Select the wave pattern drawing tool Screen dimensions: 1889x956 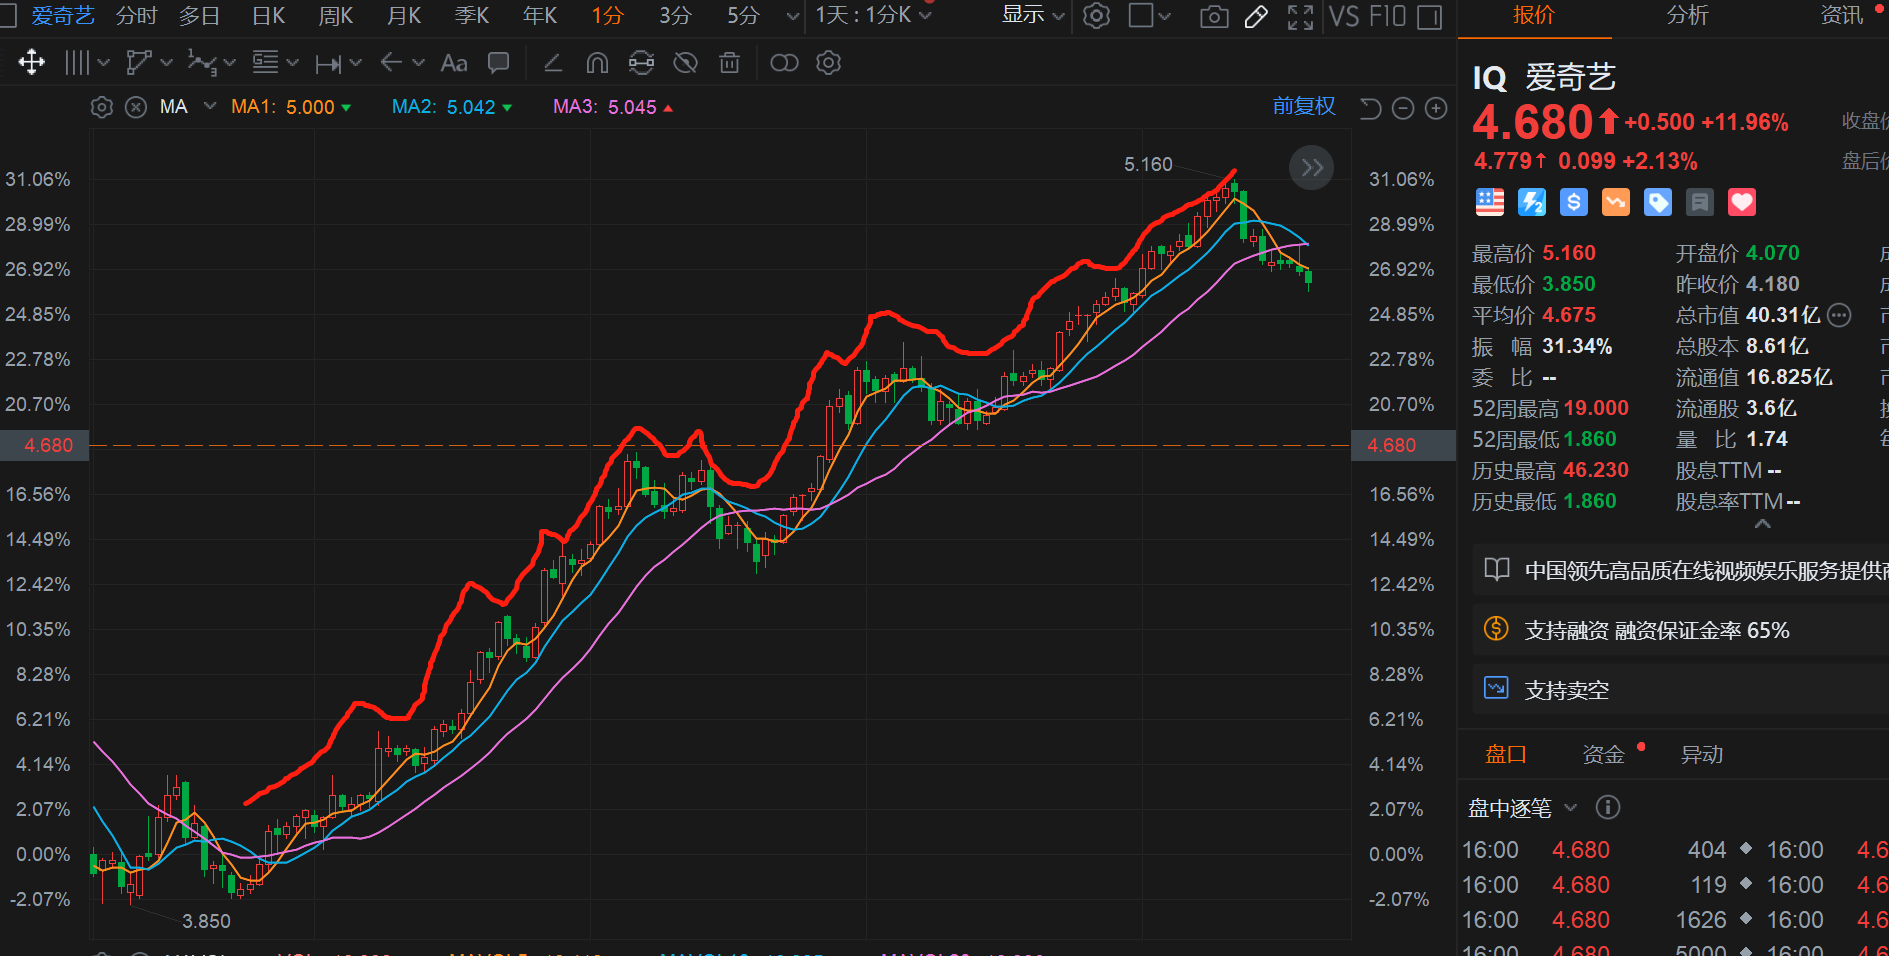tap(202, 63)
